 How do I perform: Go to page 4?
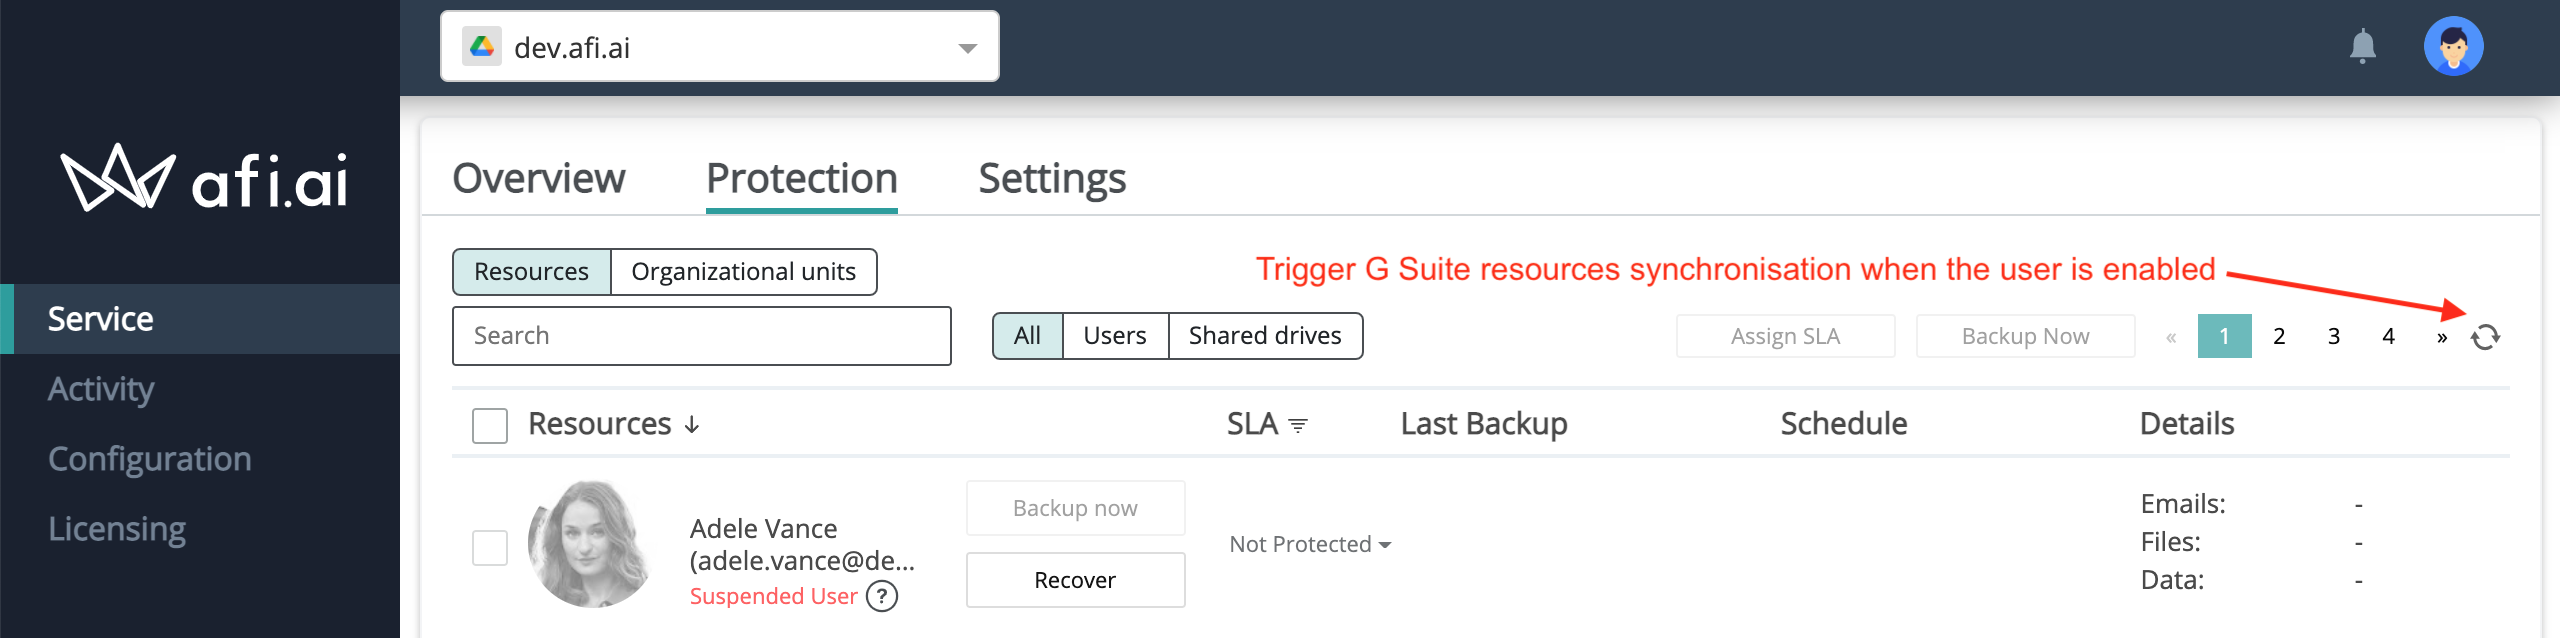[x=2389, y=336]
